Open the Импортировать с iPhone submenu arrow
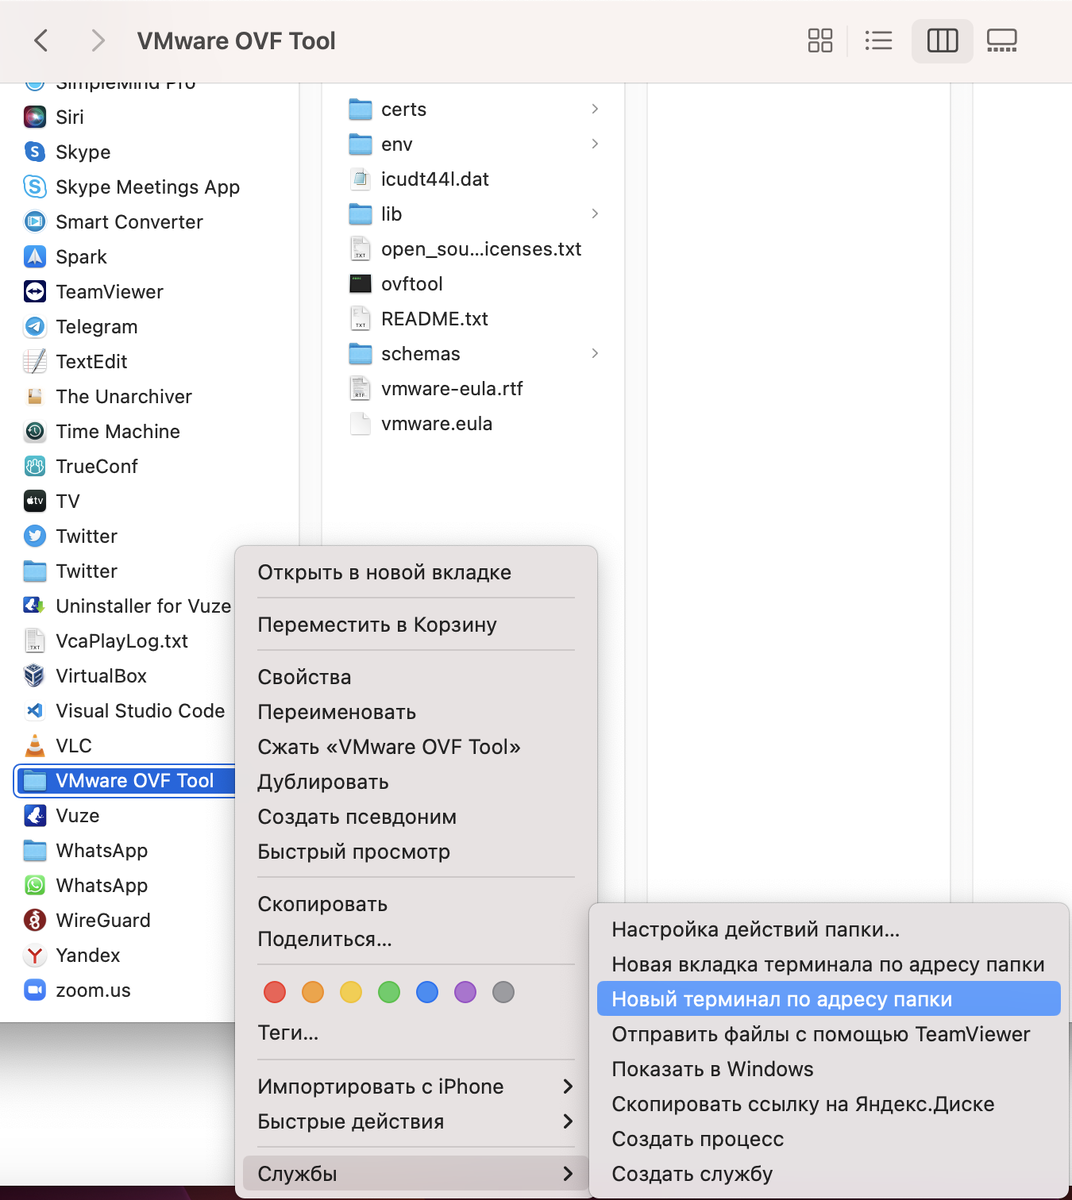1072x1200 pixels. tap(568, 1087)
